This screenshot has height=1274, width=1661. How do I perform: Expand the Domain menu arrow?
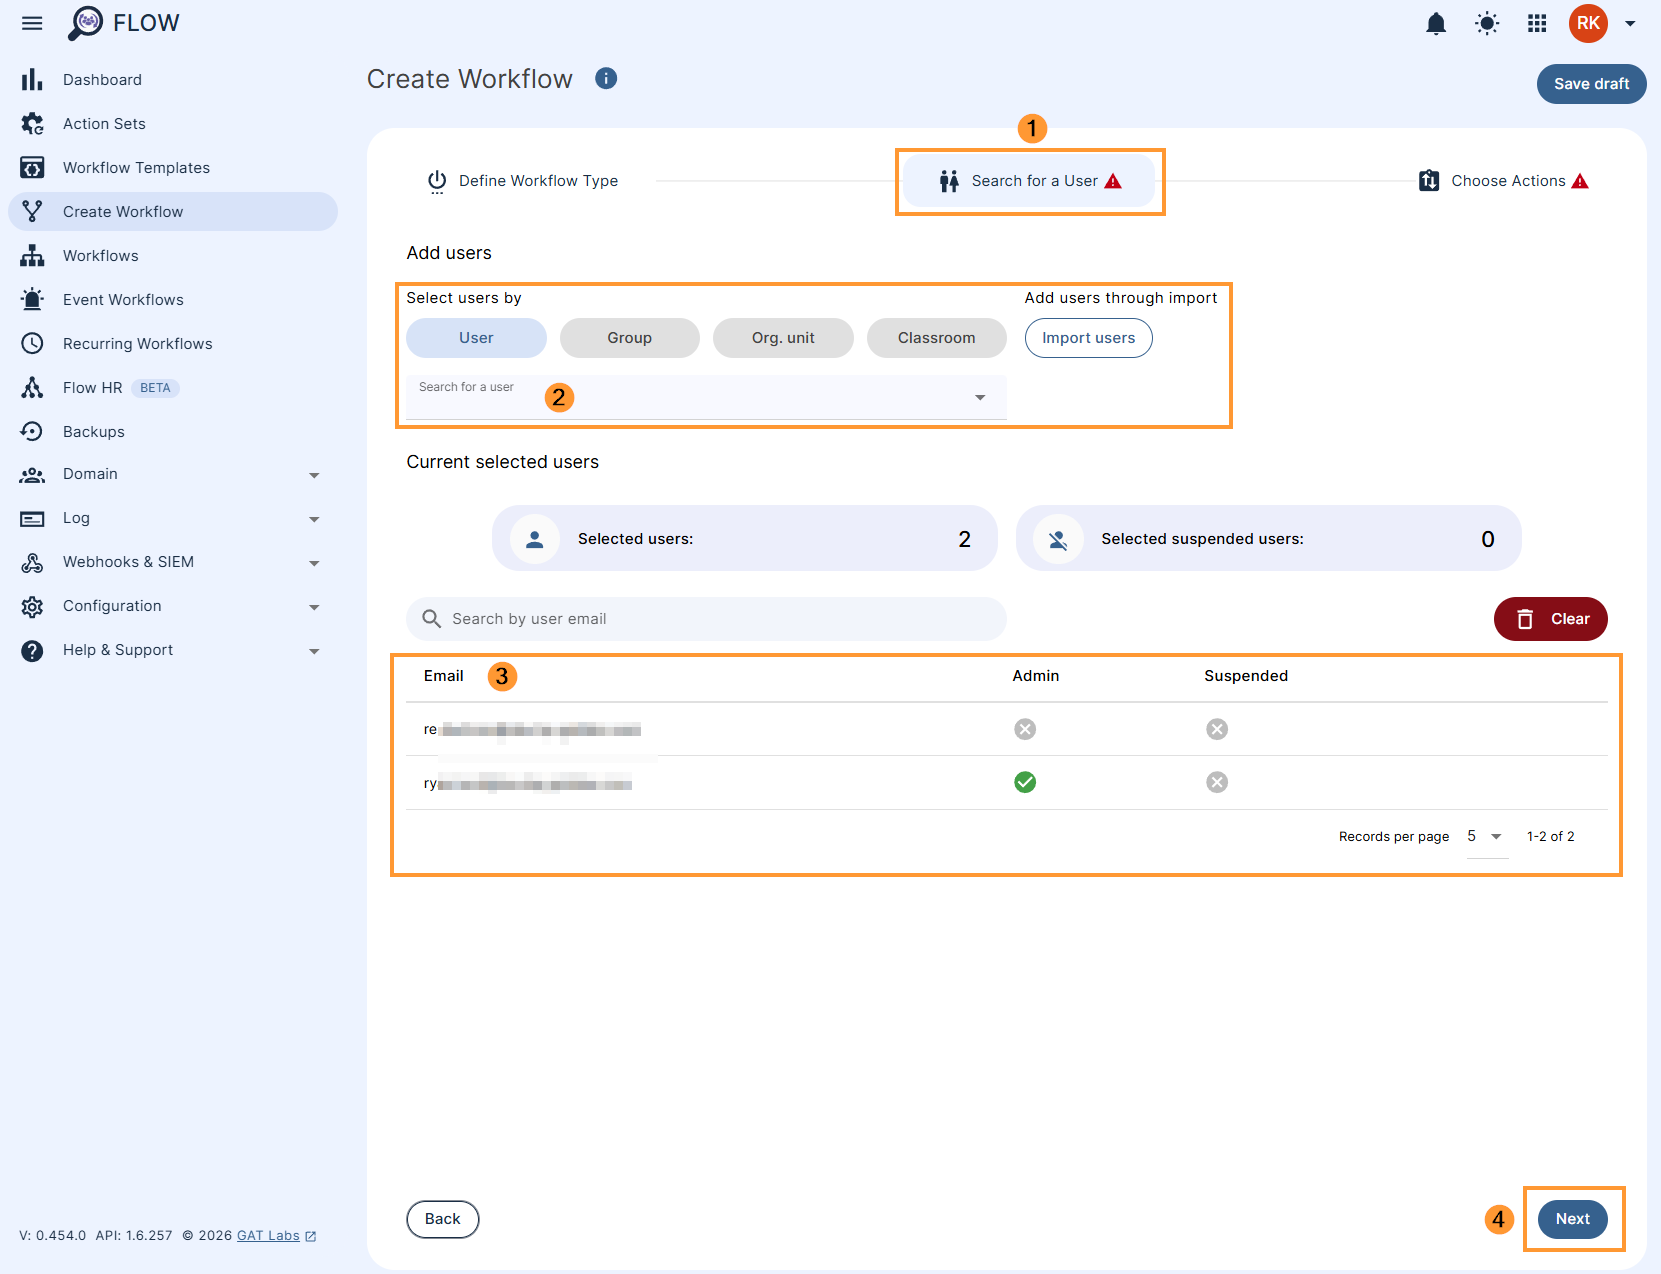pyautogui.click(x=314, y=475)
